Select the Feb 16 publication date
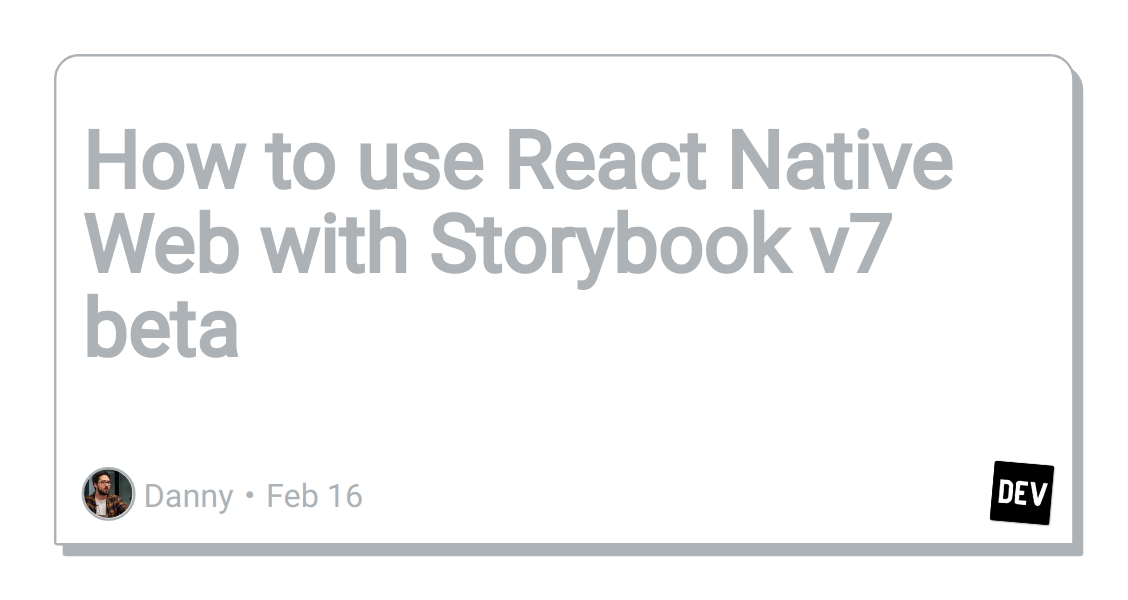Viewport: 1128px width, 600px height. tap(314, 494)
